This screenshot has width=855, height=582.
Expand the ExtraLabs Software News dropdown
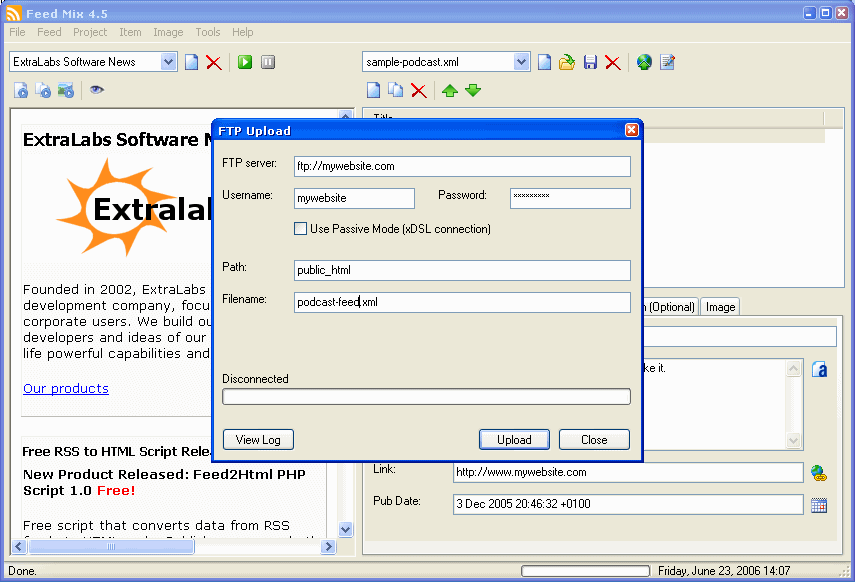pyautogui.click(x=168, y=62)
